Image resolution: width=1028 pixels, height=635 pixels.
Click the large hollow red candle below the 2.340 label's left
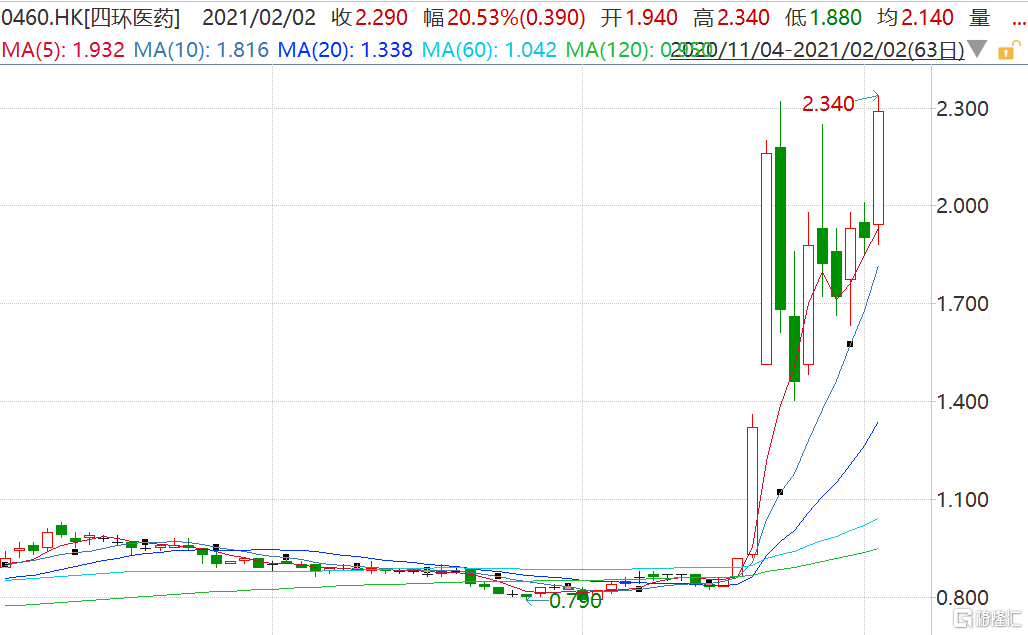tap(766, 258)
